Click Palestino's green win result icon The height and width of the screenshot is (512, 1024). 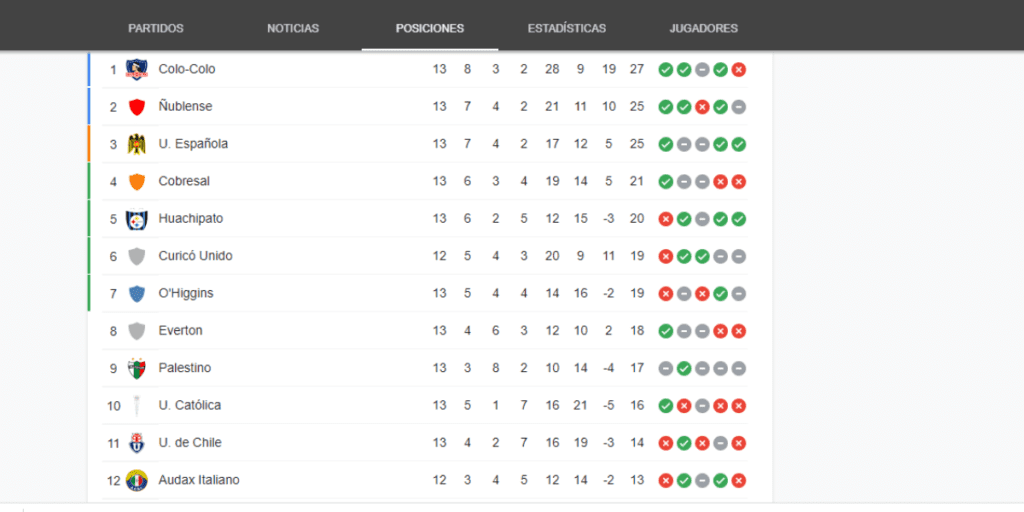pos(684,368)
